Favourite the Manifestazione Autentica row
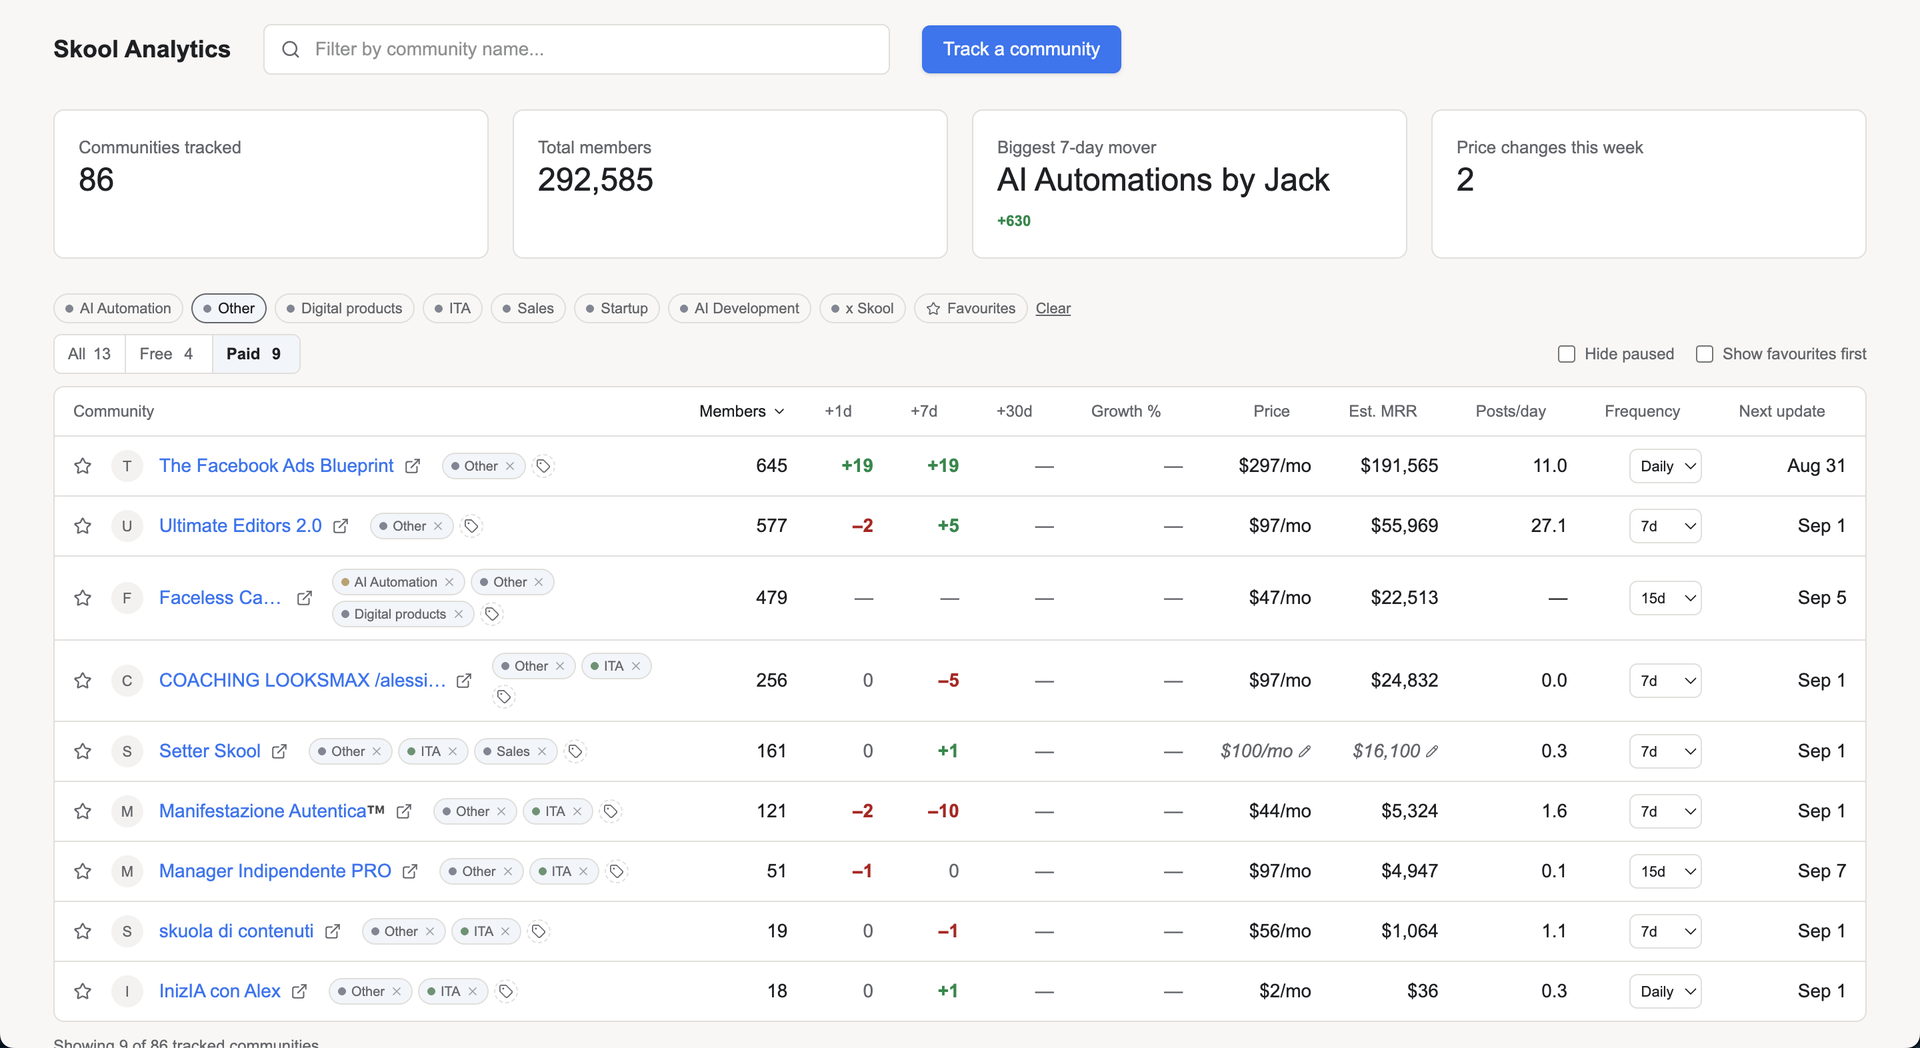The image size is (1920, 1048). [x=83, y=811]
